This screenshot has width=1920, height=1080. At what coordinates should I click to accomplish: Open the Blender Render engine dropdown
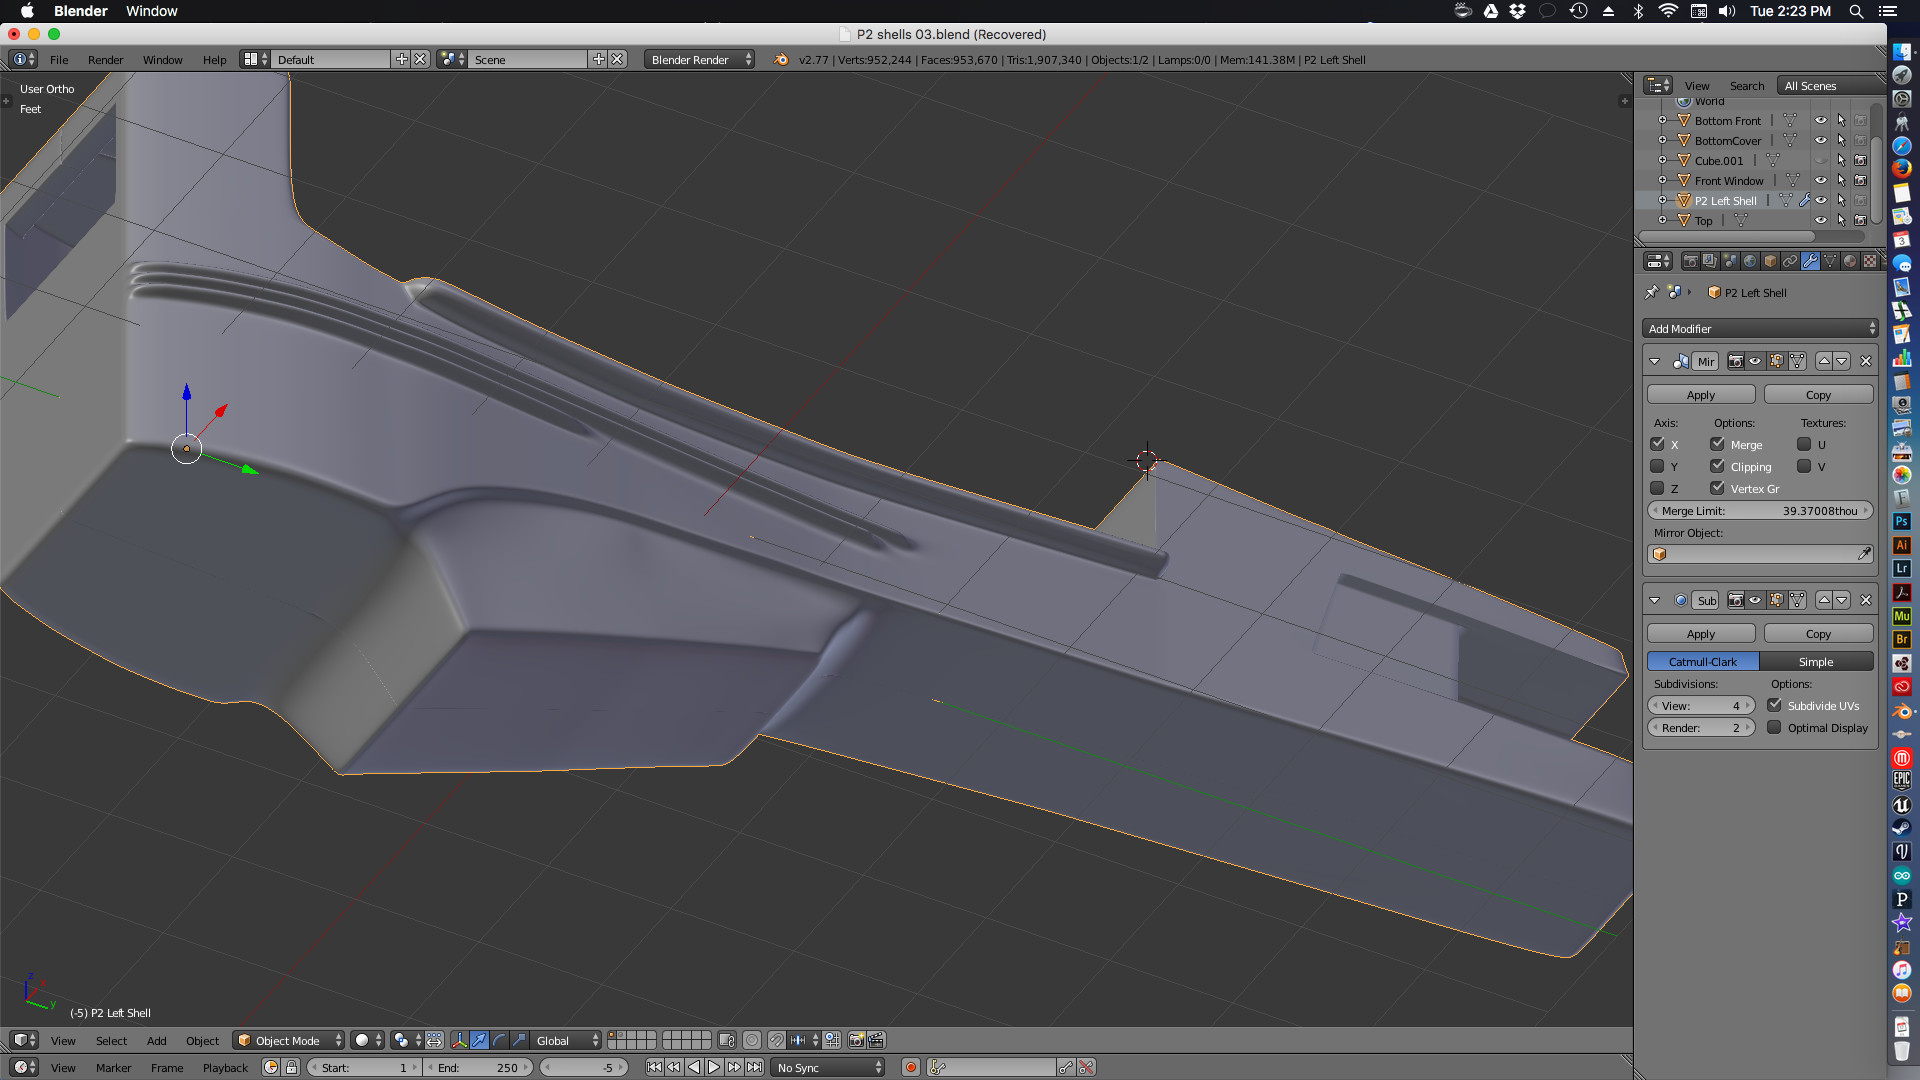[699, 59]
